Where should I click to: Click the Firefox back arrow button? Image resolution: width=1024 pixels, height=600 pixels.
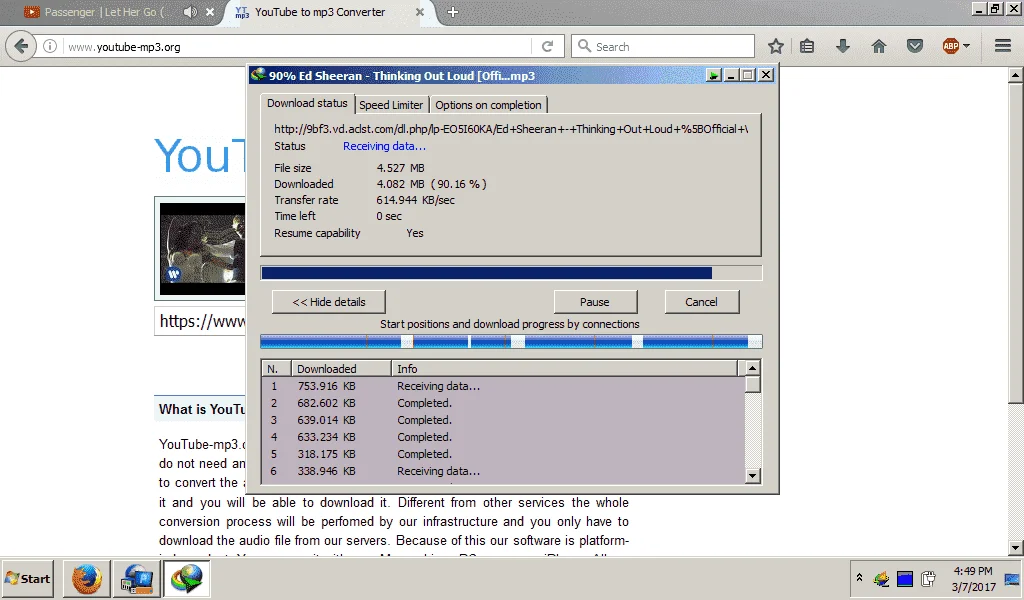(21, 46)
